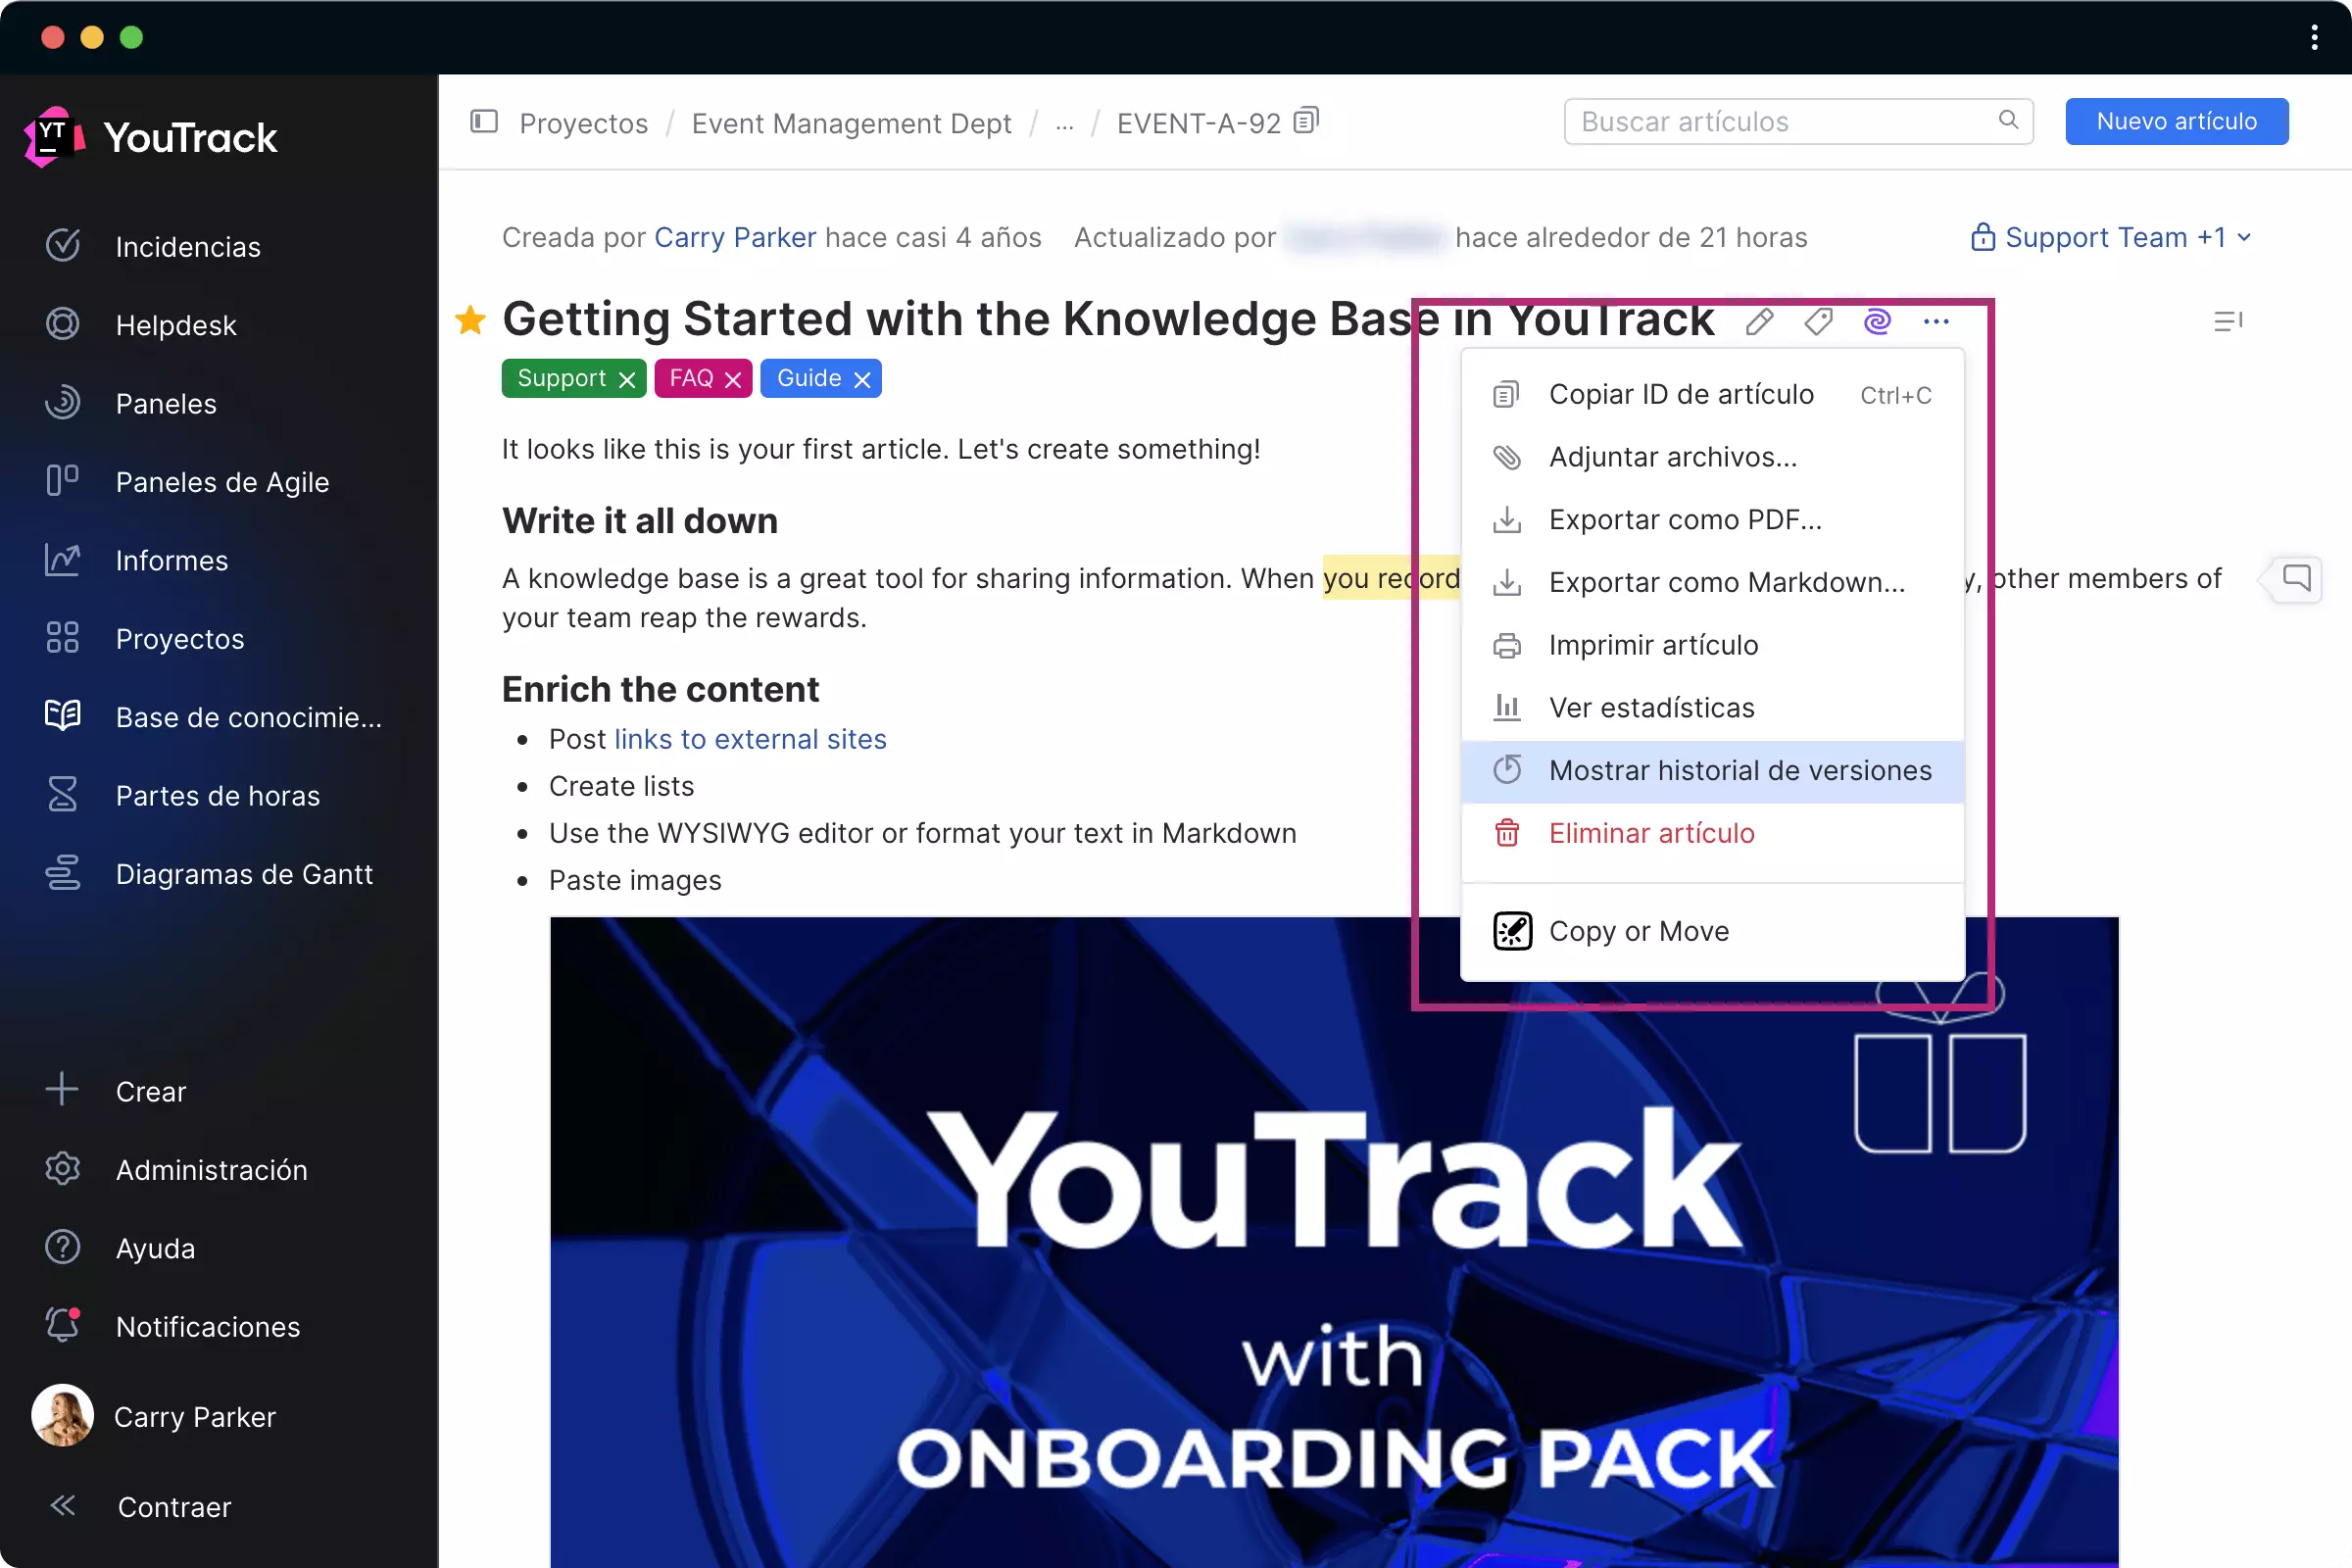The height and width of the screenshot is (1568, 2352).
Task: Go to Paneles de Agile
Action: (221, 482)
